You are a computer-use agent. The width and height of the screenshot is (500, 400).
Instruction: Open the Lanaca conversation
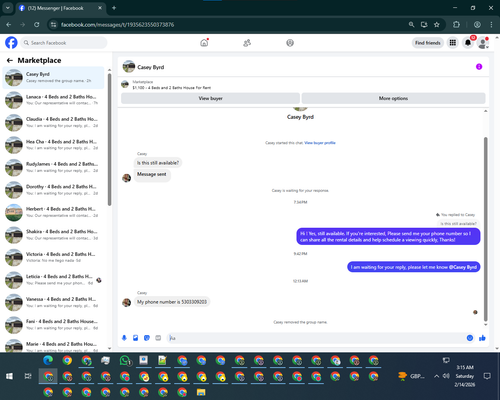pos(53,100)
